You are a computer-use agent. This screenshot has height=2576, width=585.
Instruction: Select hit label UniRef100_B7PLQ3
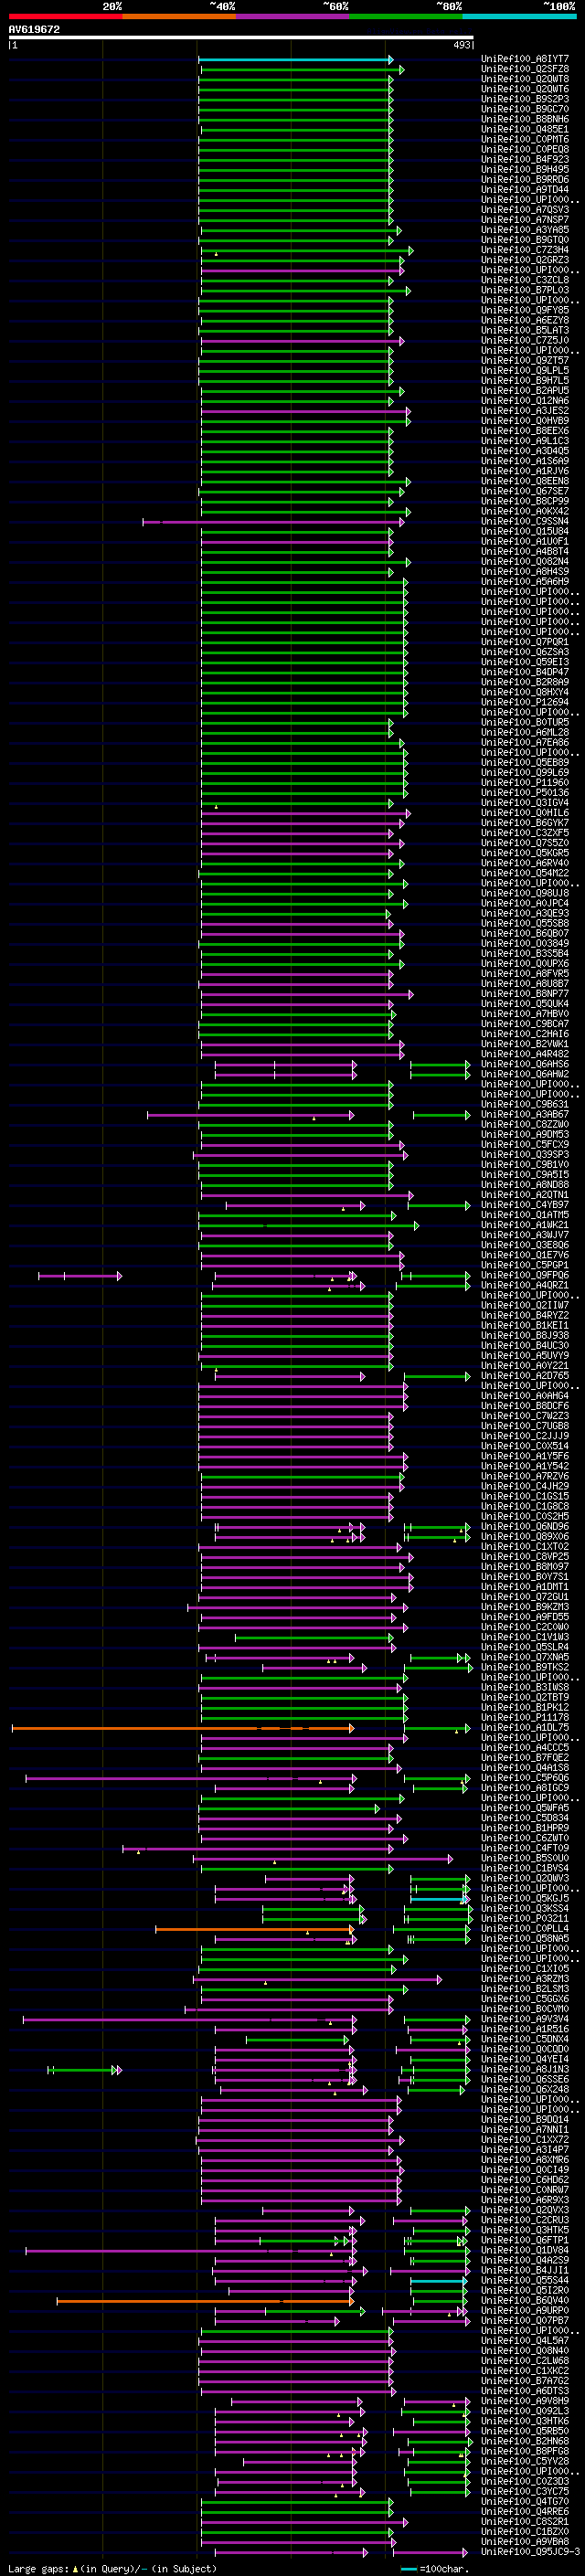pyautogui.click(x=525, y=290)
